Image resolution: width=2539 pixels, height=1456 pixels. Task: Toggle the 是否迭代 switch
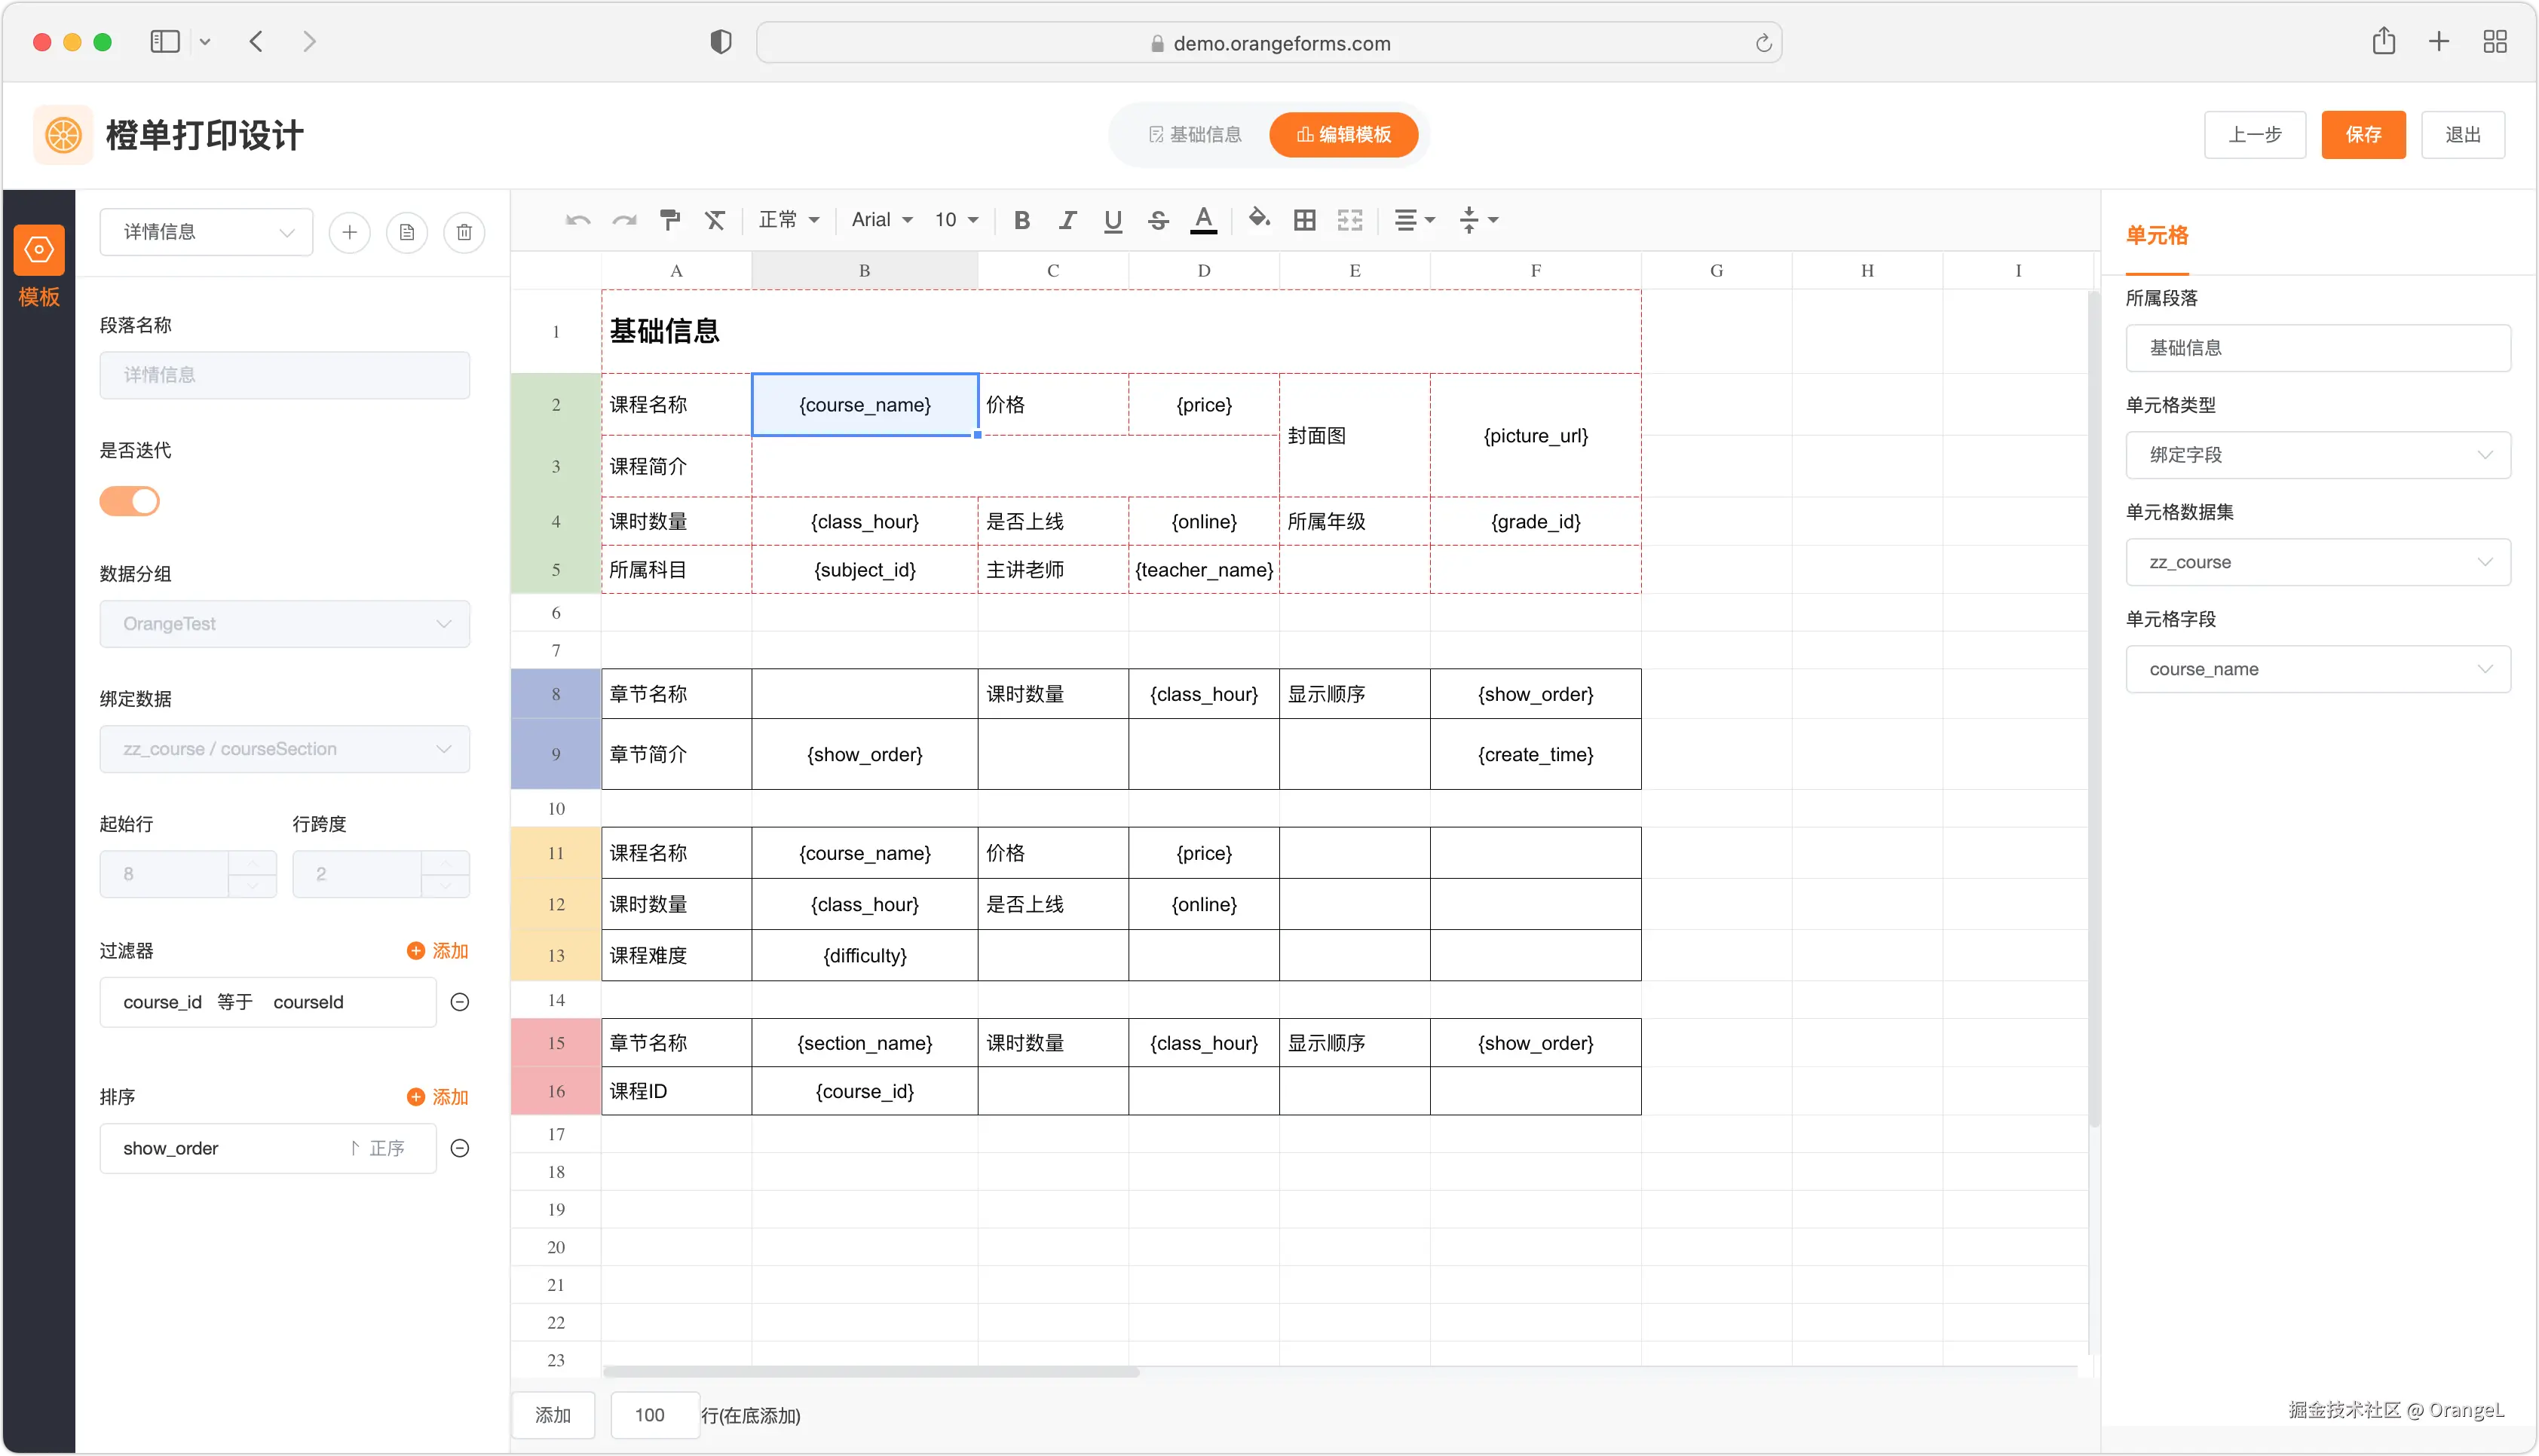(x=130, y=501)
